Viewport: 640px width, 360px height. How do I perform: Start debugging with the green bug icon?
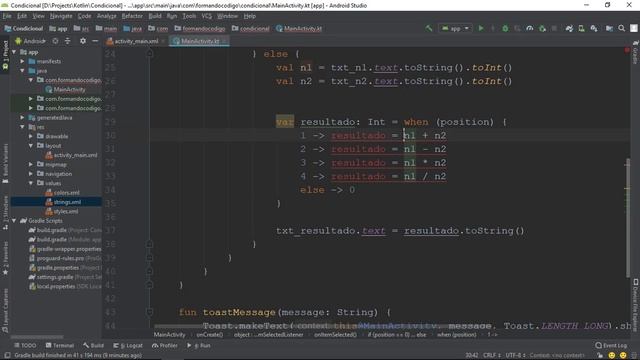pos(505,28)
